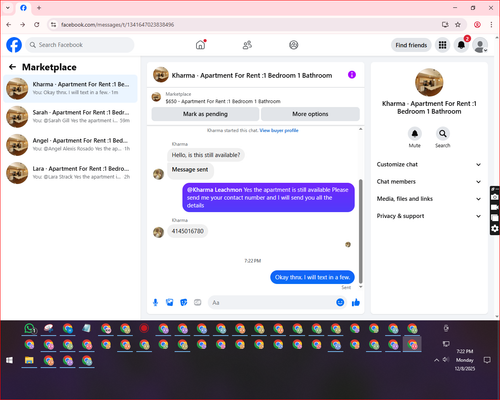
Task: Open the Groups icon in top navigation
Action: pos(294,45)
